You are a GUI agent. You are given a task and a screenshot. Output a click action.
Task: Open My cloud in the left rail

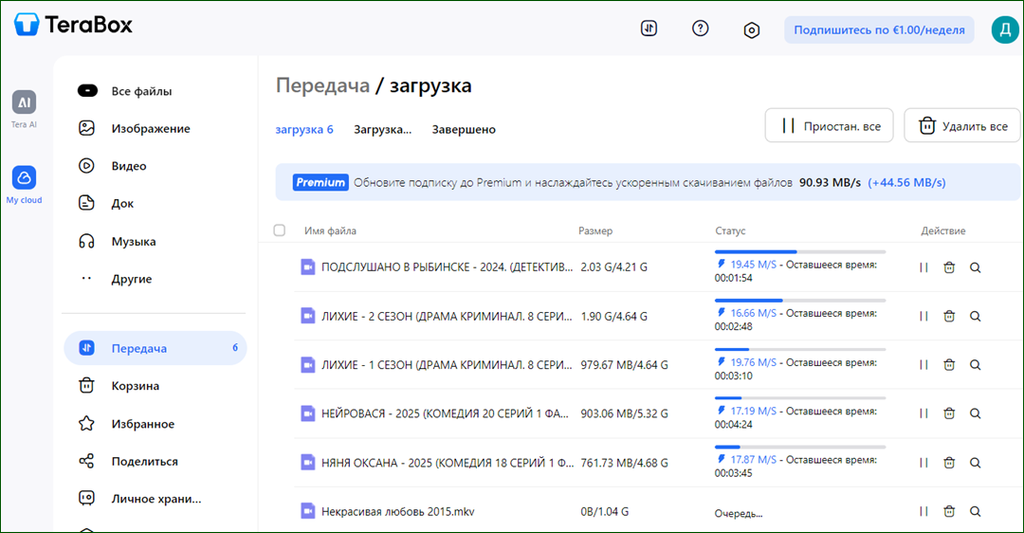(x=24, y=184)
